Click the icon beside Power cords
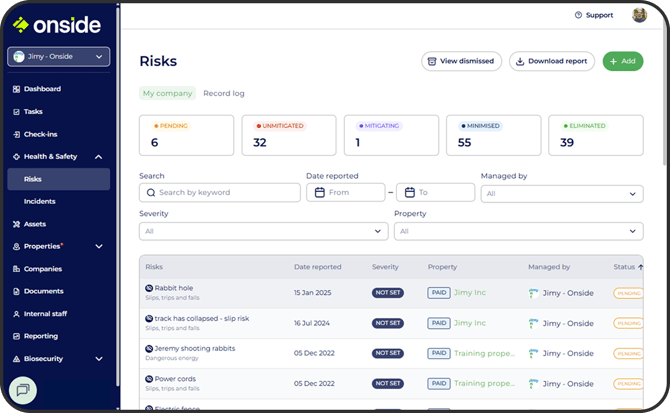670x413 pixels. coord(149,379)
